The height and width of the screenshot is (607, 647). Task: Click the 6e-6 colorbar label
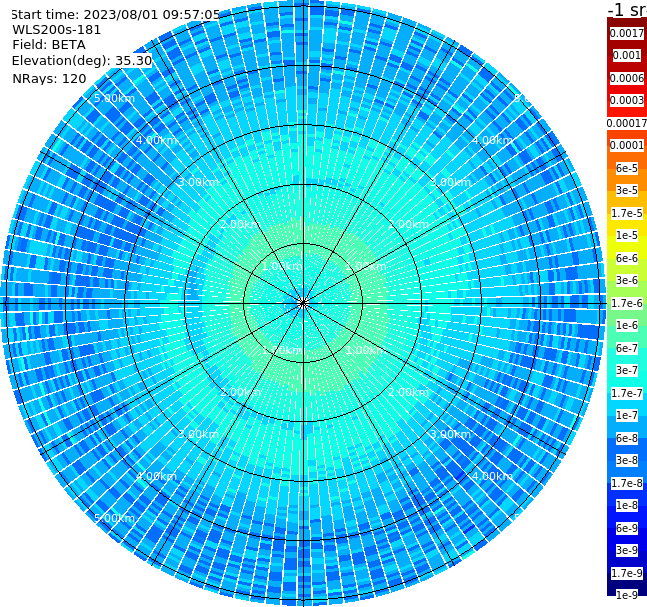click(x=627, y=258)
